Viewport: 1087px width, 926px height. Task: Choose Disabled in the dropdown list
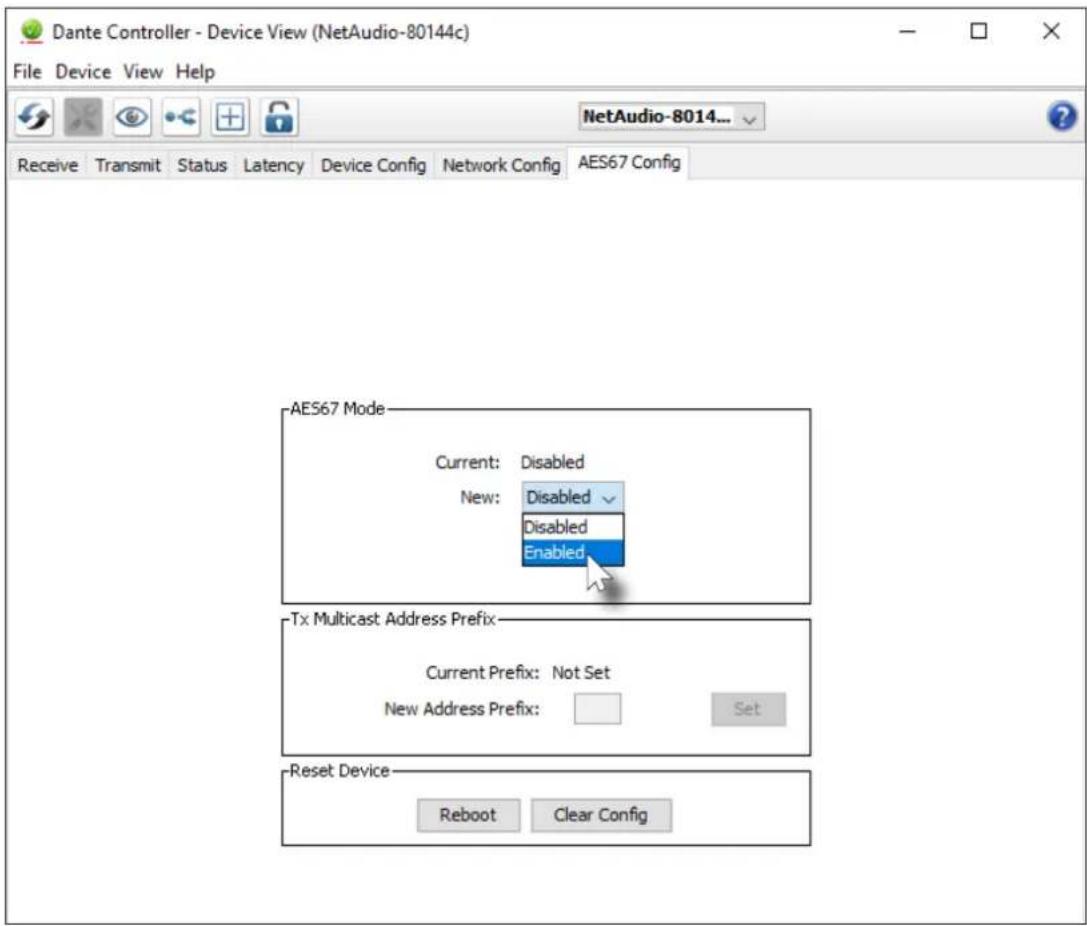click(x=573, y=527)
